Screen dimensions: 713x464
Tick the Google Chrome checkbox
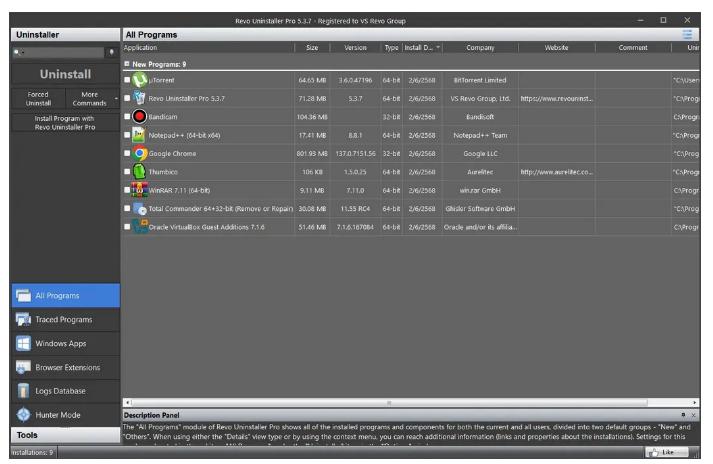(x=127, y=153)
